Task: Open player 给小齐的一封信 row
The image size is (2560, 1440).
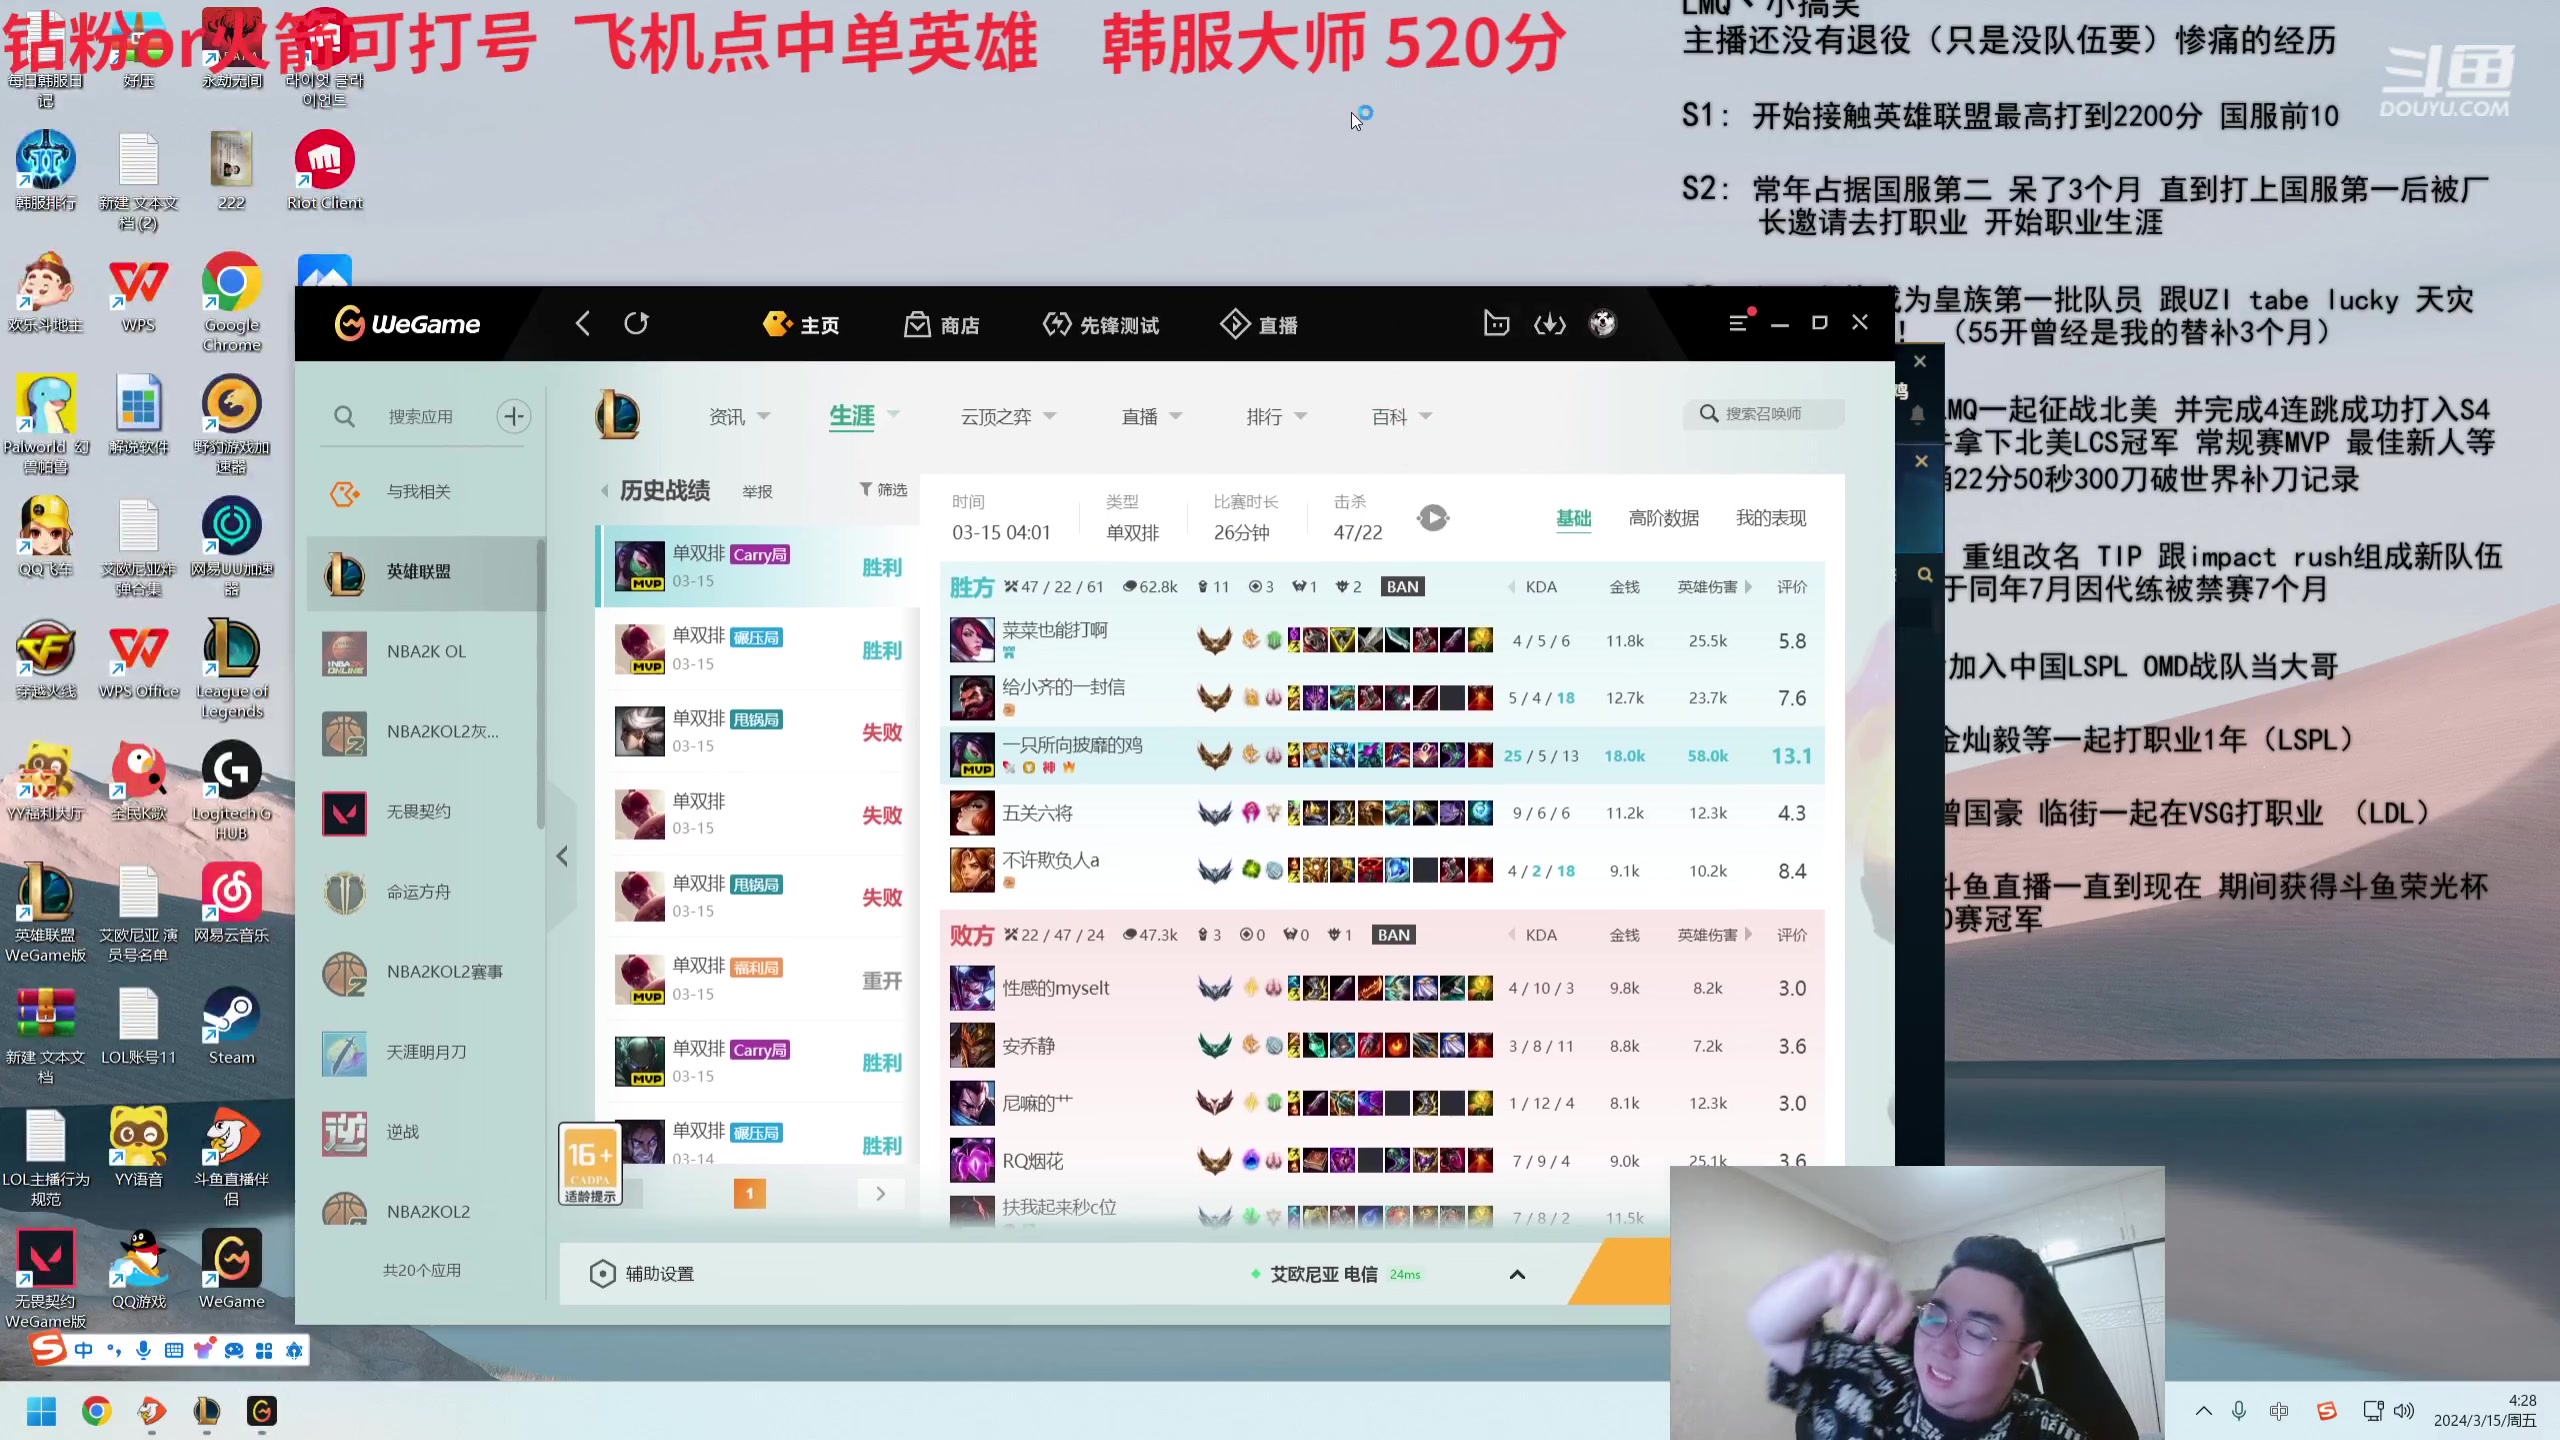Action: [1382, 698]
